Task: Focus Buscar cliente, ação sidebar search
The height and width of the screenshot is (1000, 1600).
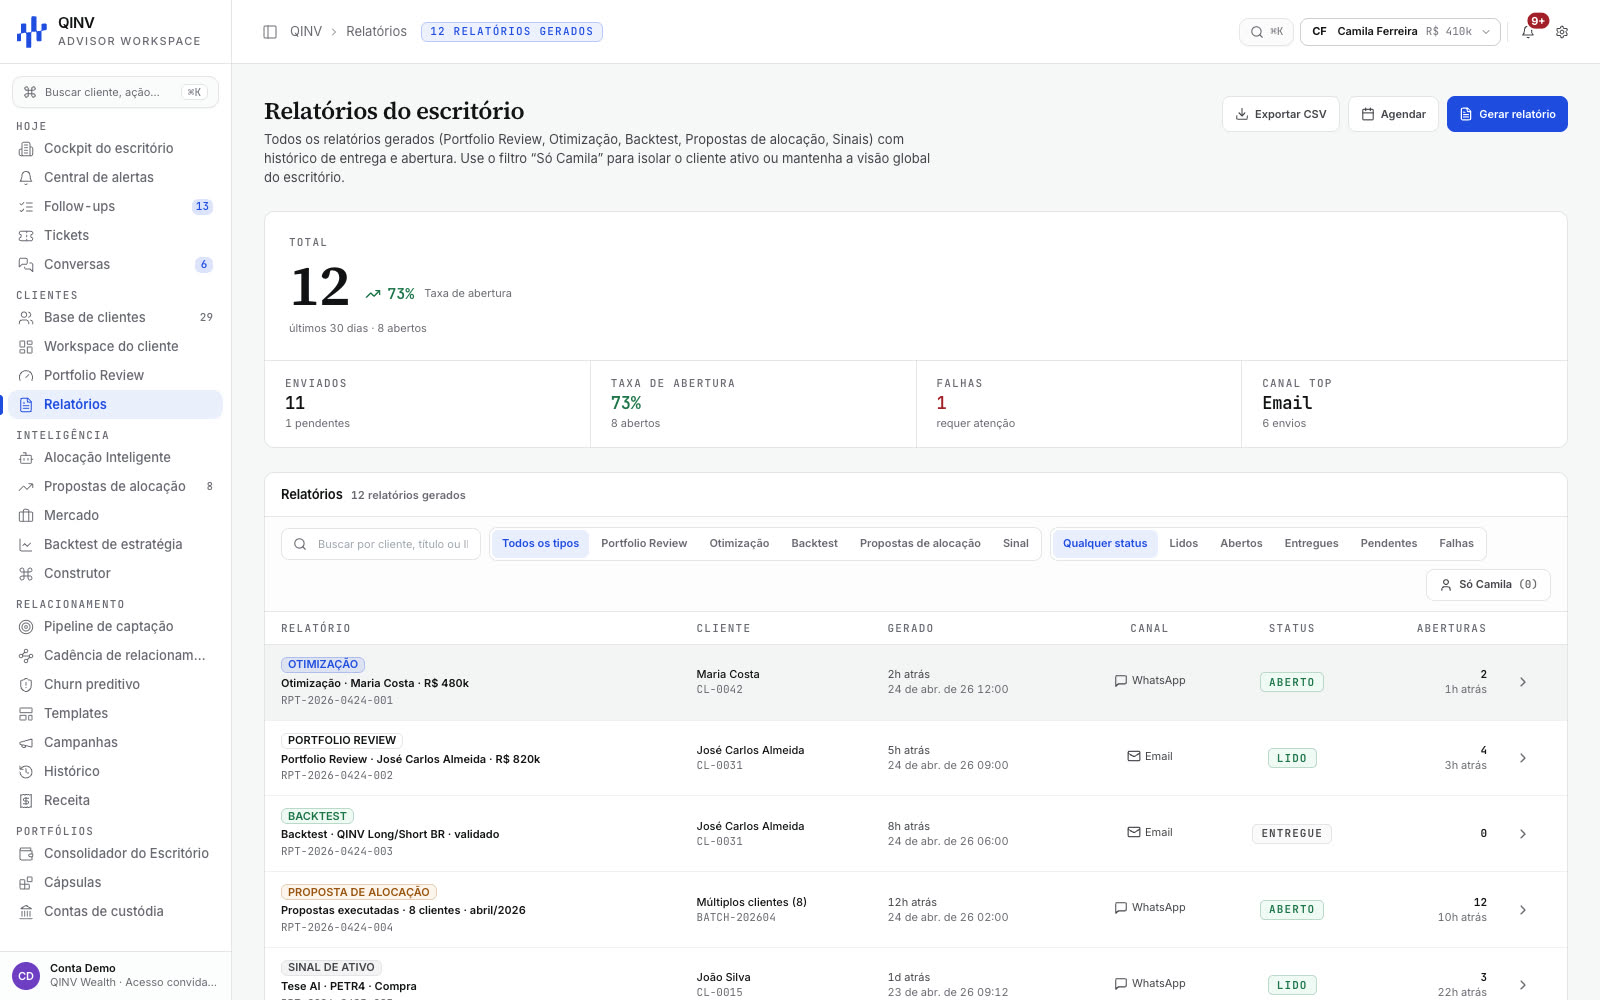Action: pos(115,92)
